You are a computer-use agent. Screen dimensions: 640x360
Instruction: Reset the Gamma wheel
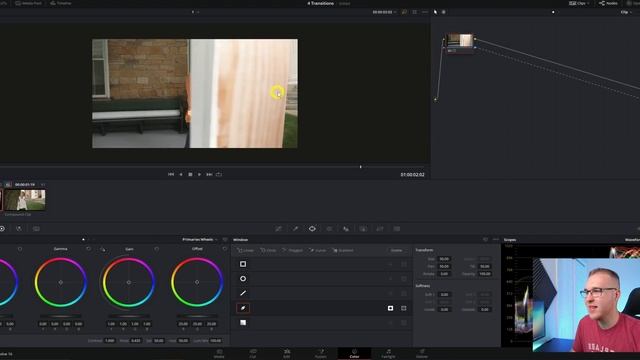pos(89,249)
